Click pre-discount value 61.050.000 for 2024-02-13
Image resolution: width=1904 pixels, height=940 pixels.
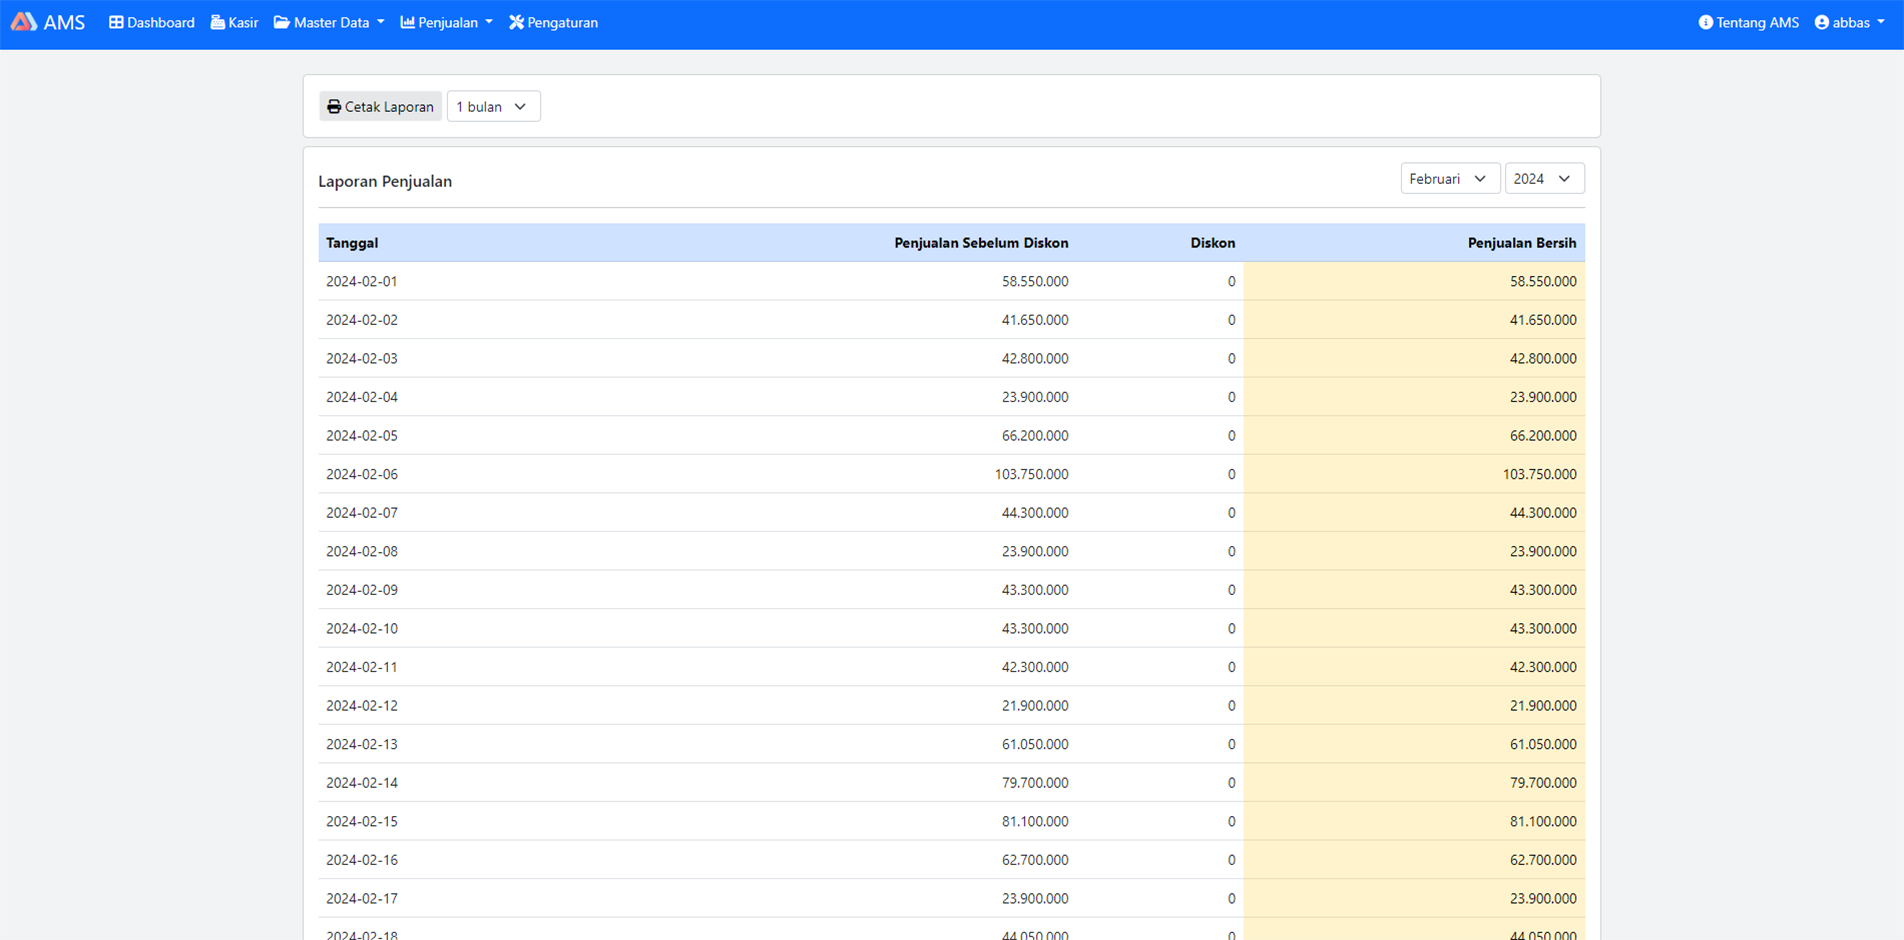click(x=1035, y=744)
